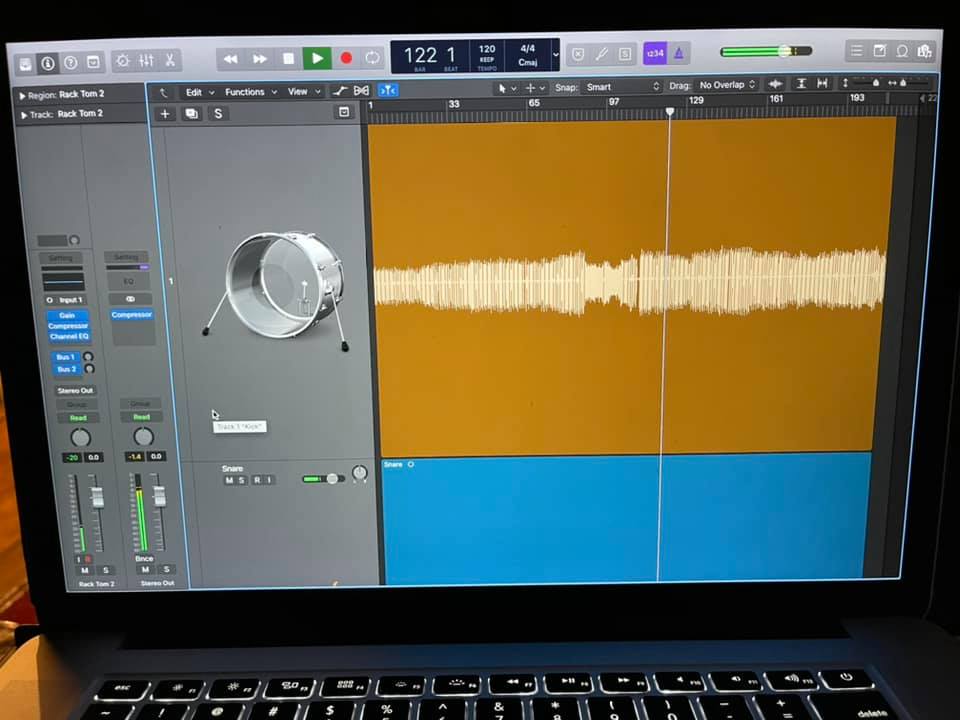Toggle the Solo S button in control bar

point(624,54)
